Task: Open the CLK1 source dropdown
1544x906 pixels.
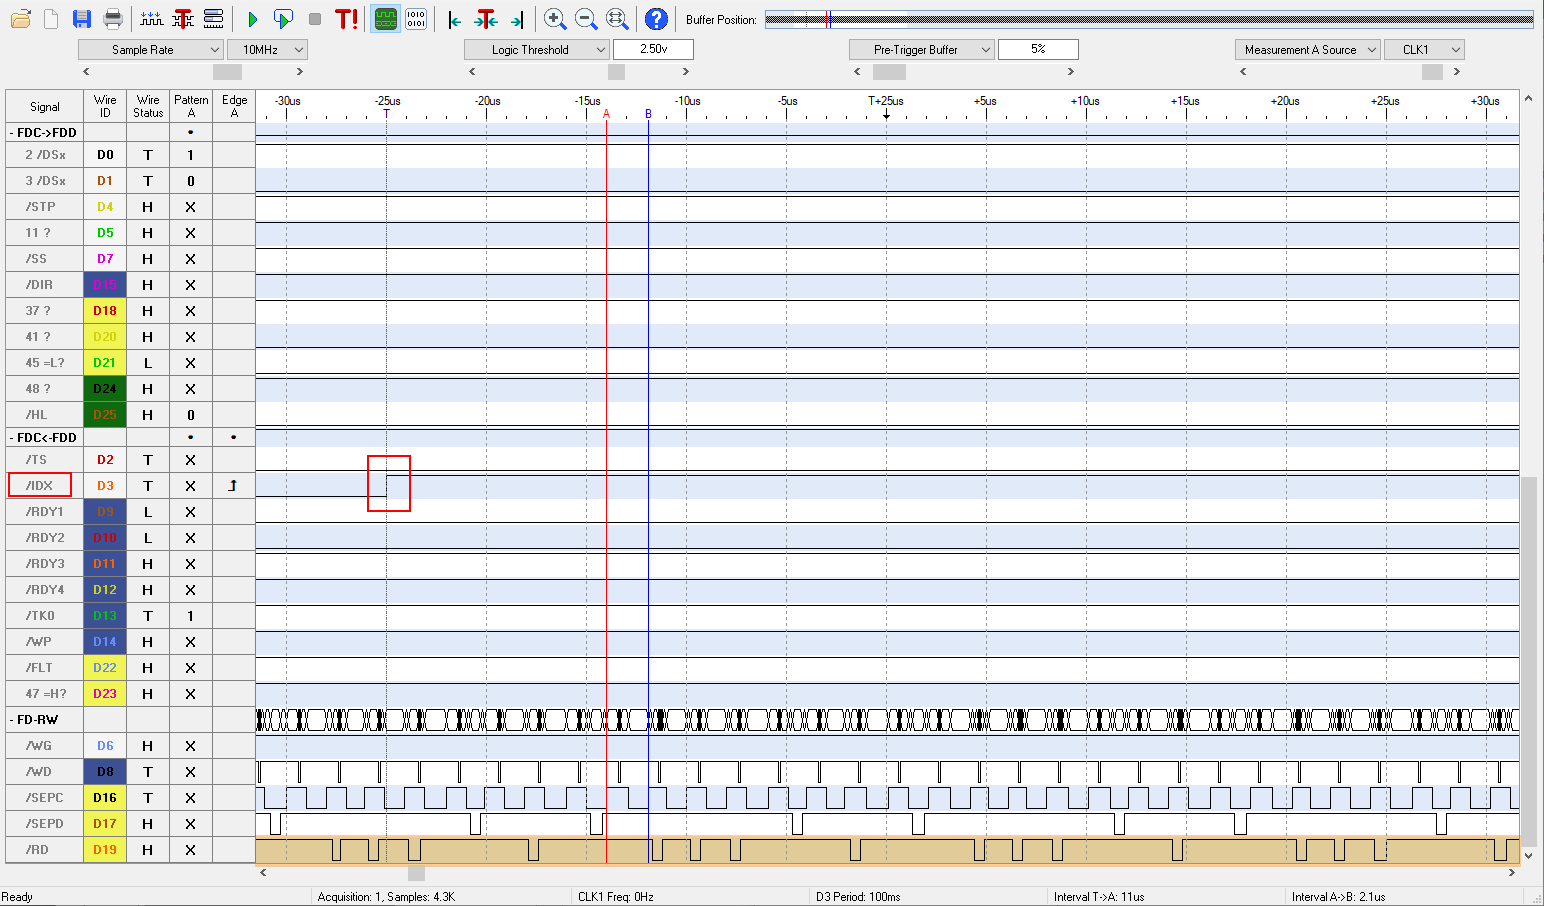Action: point(1424,49)
